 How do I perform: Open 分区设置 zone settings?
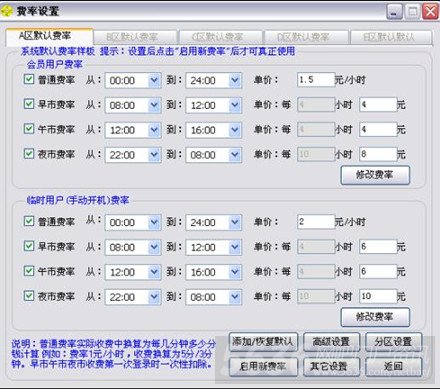tap(394, 342)
